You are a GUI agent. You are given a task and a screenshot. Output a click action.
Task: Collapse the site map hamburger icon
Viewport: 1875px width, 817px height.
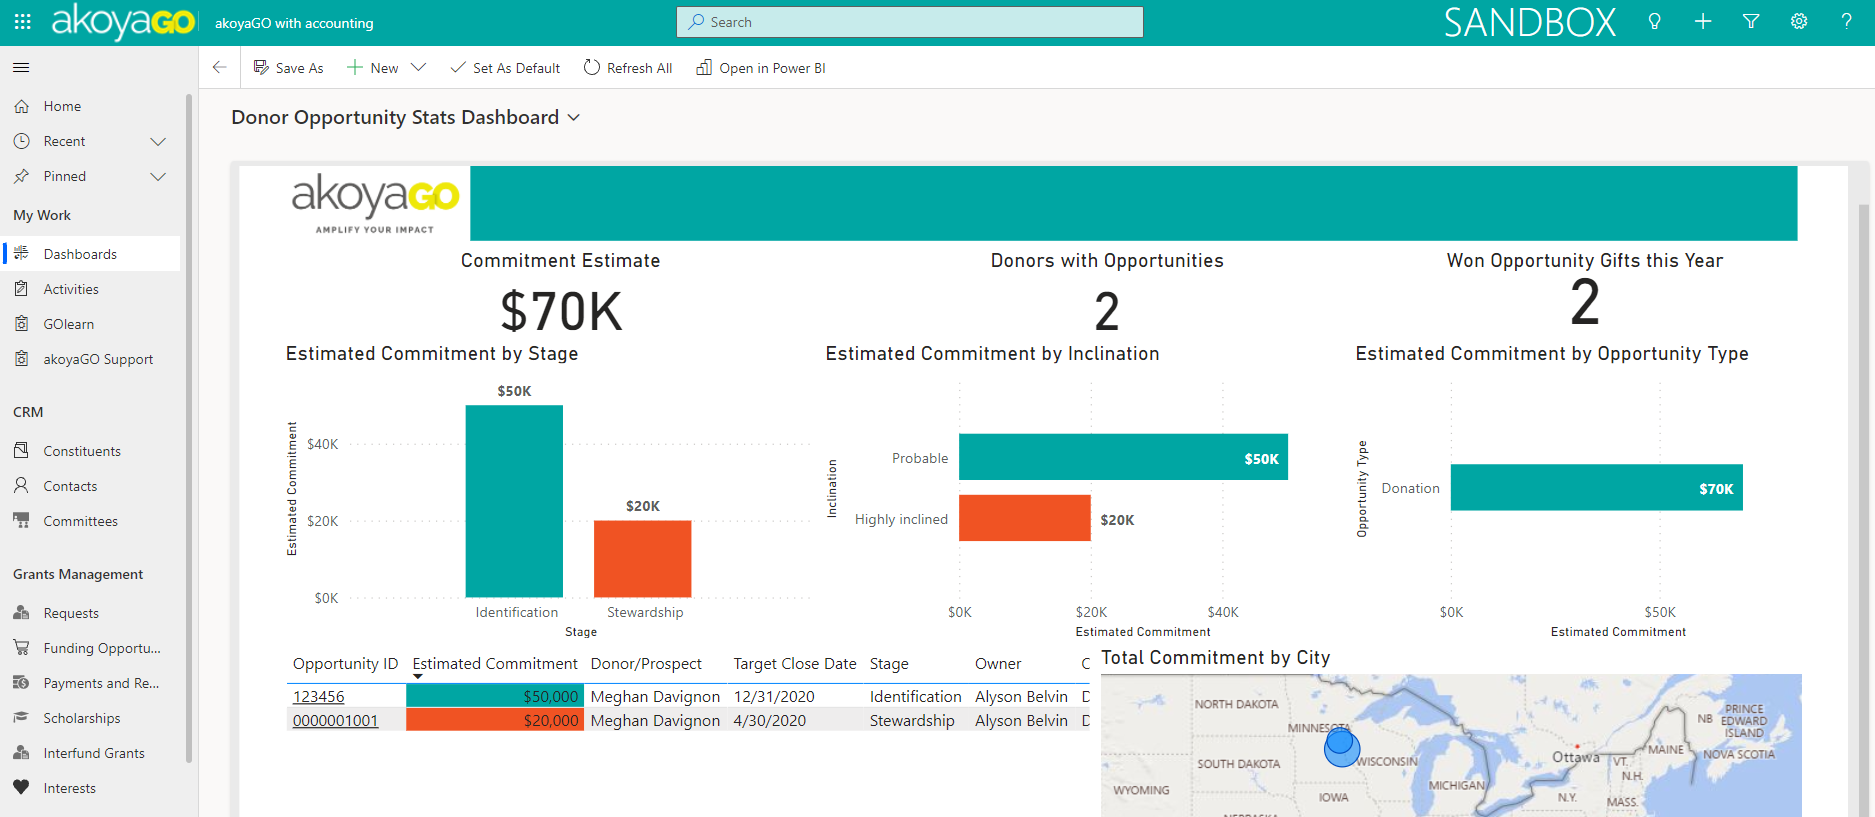pos(21,68)
